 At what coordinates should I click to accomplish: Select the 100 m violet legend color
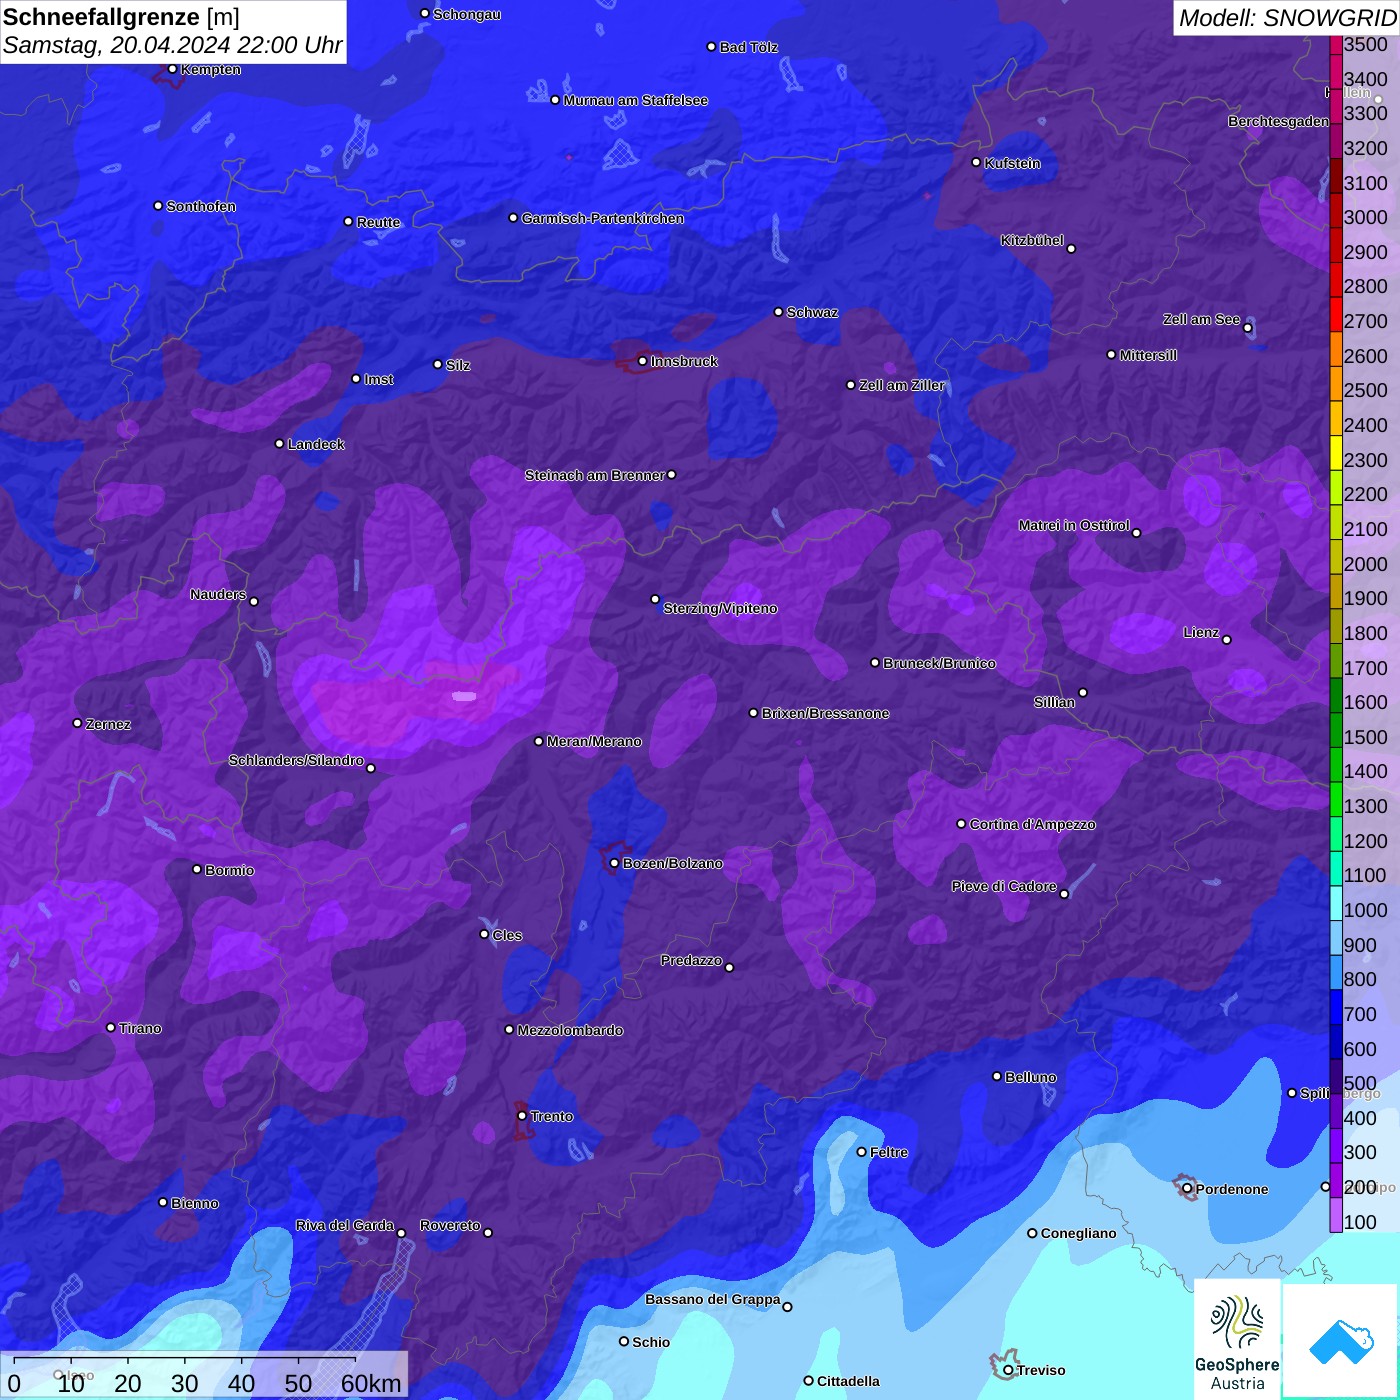(1336, 1215)
